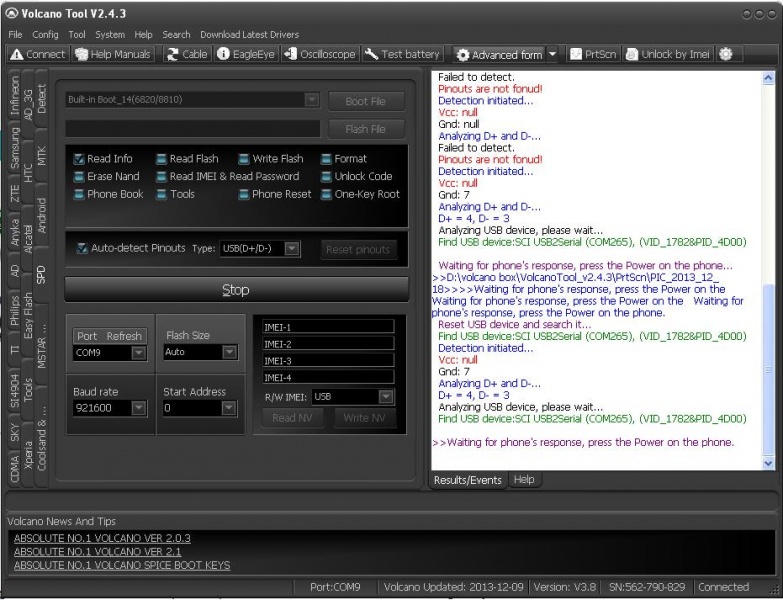This screenshot has width=783, height=600.
Task: Click the Stop button
Action: coord(236,290)
